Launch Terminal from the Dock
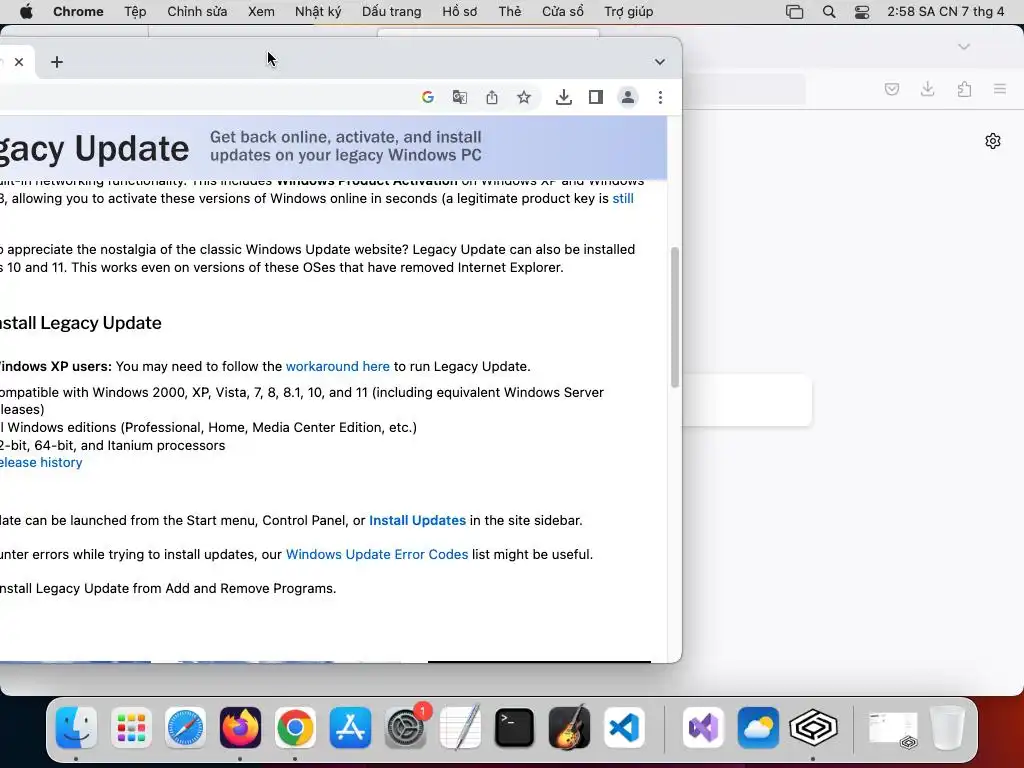The image size is (1024, 768). tap(515, 728)
